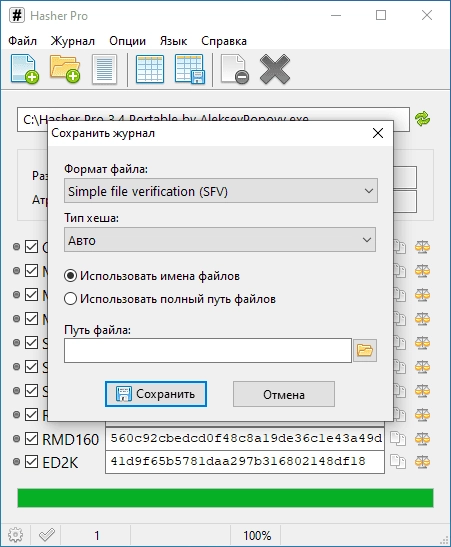
Task: Click the Отмена button
Action: (x=284, y=394)
